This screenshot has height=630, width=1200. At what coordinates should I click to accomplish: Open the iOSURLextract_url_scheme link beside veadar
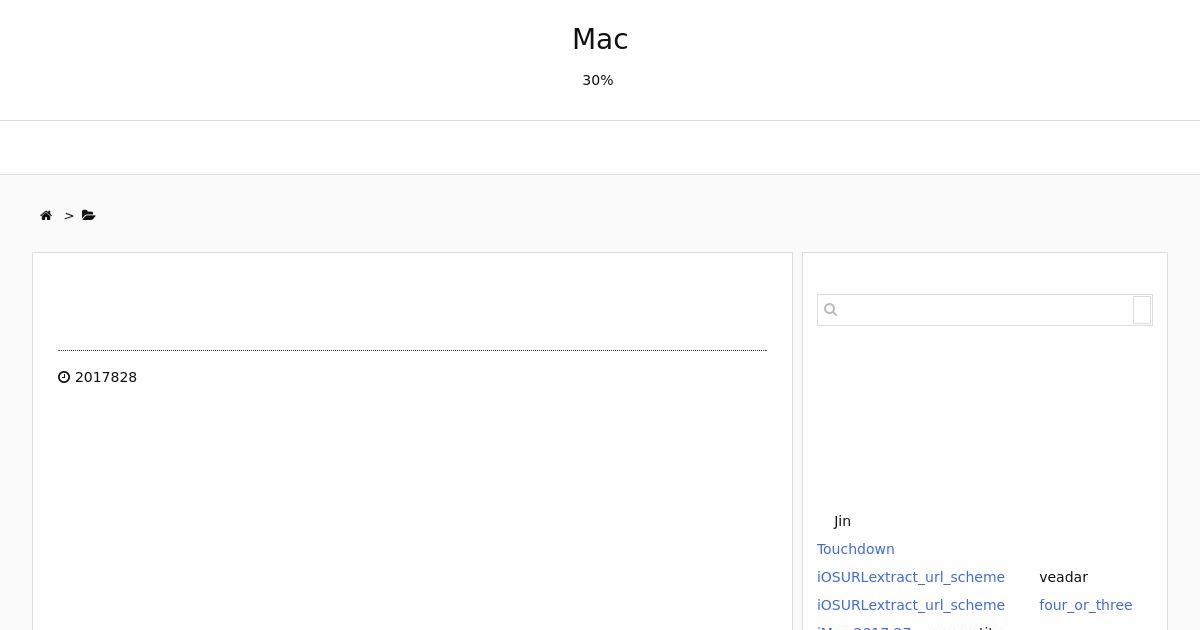(x=911, y=577)
